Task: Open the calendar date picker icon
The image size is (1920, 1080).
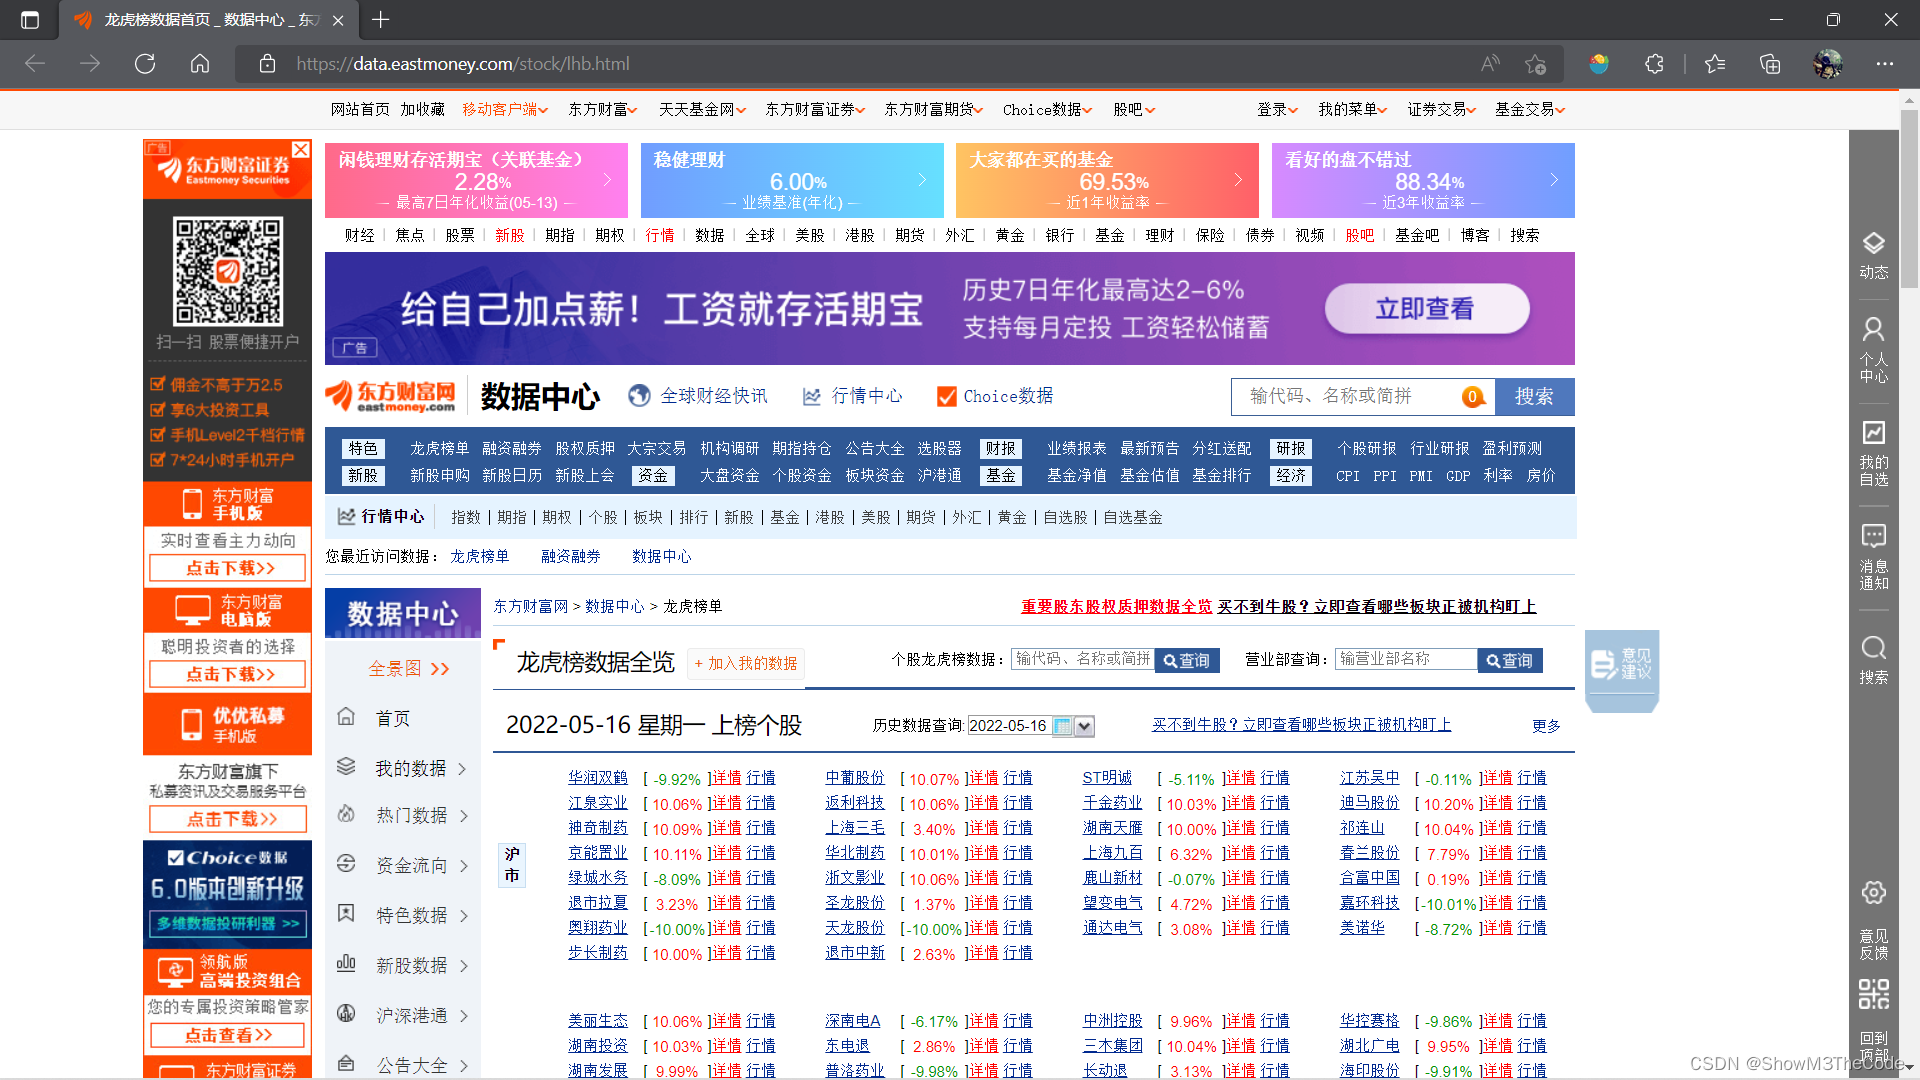Action: [1062, 726]
